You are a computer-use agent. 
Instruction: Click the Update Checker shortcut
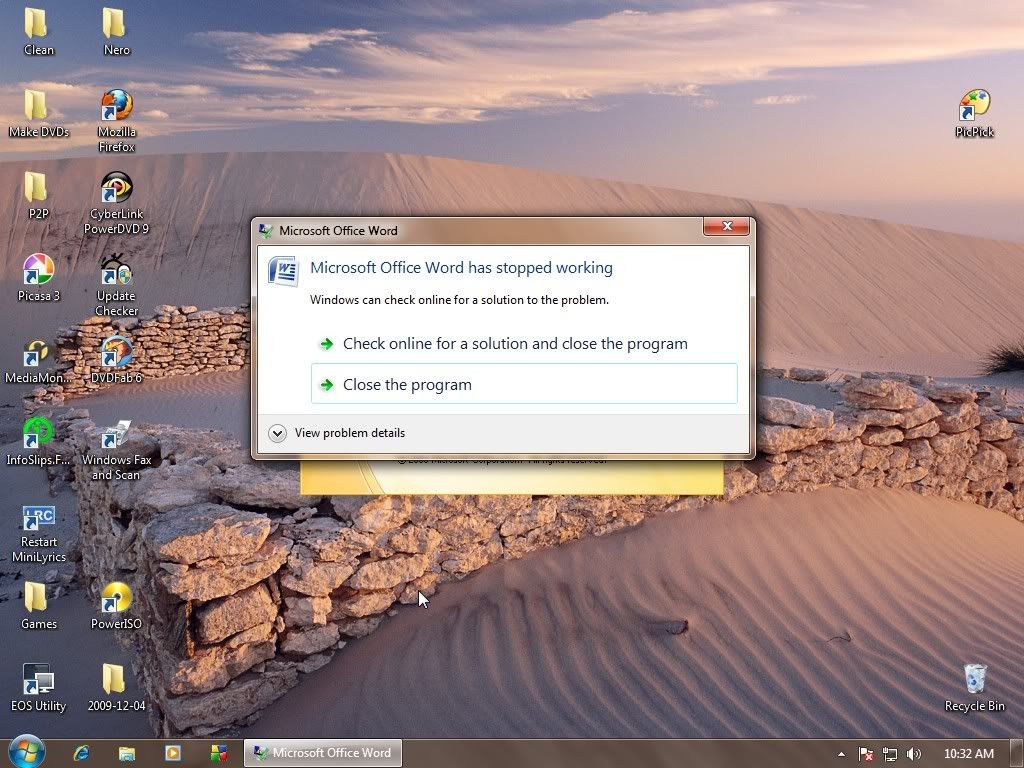tap(116, 285)
